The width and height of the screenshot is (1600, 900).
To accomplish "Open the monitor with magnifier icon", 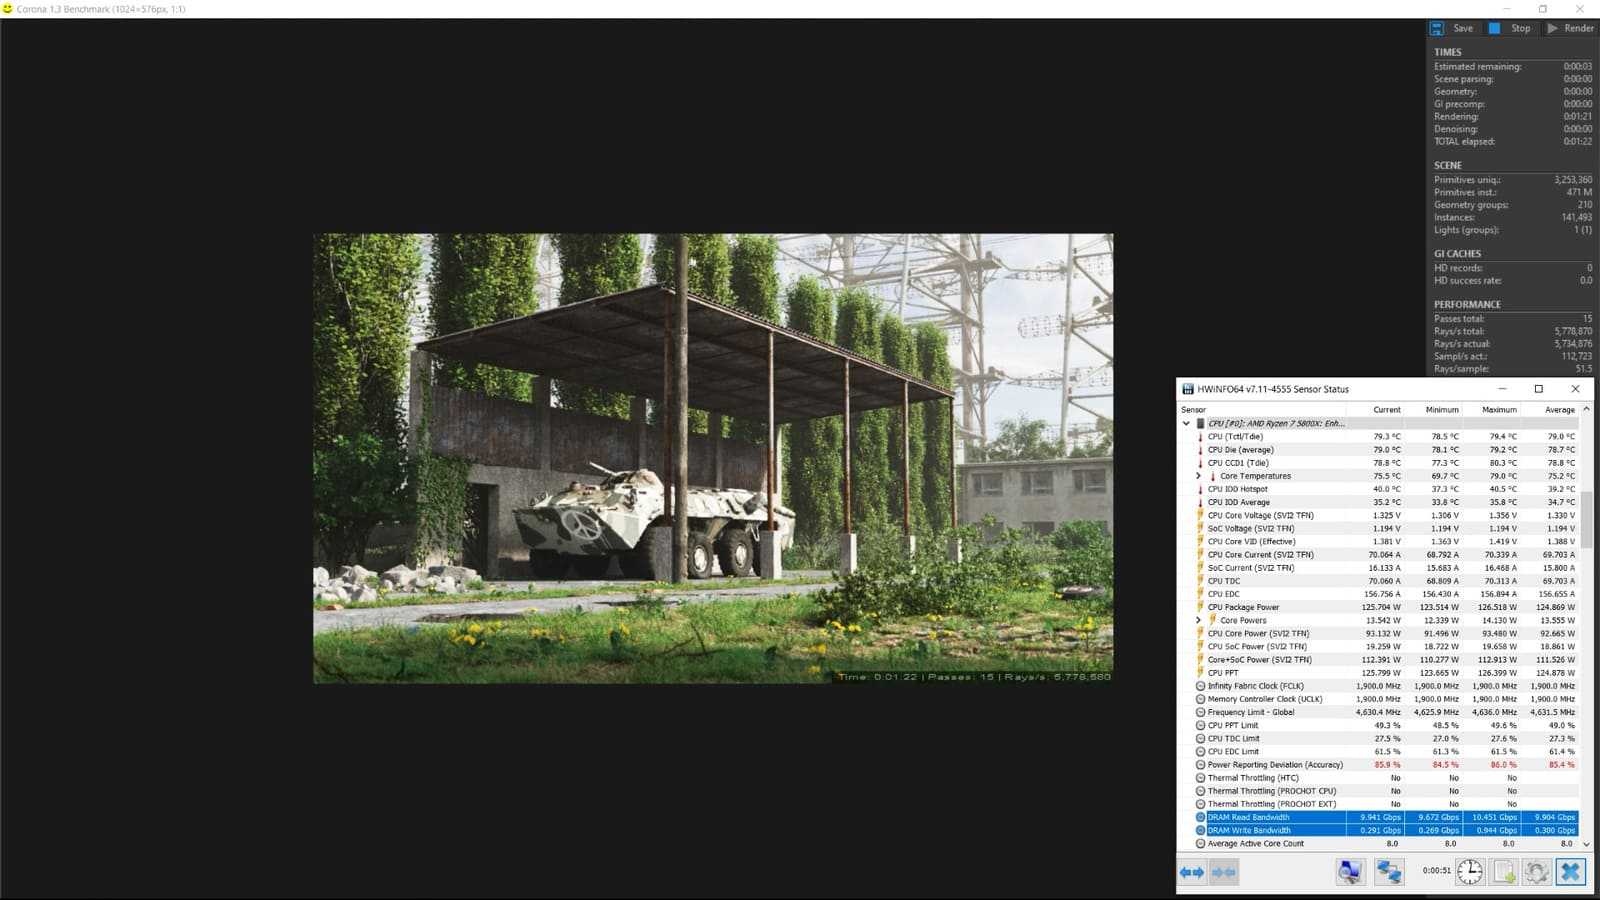I will pyautogui.click(x=1349, y=872).
